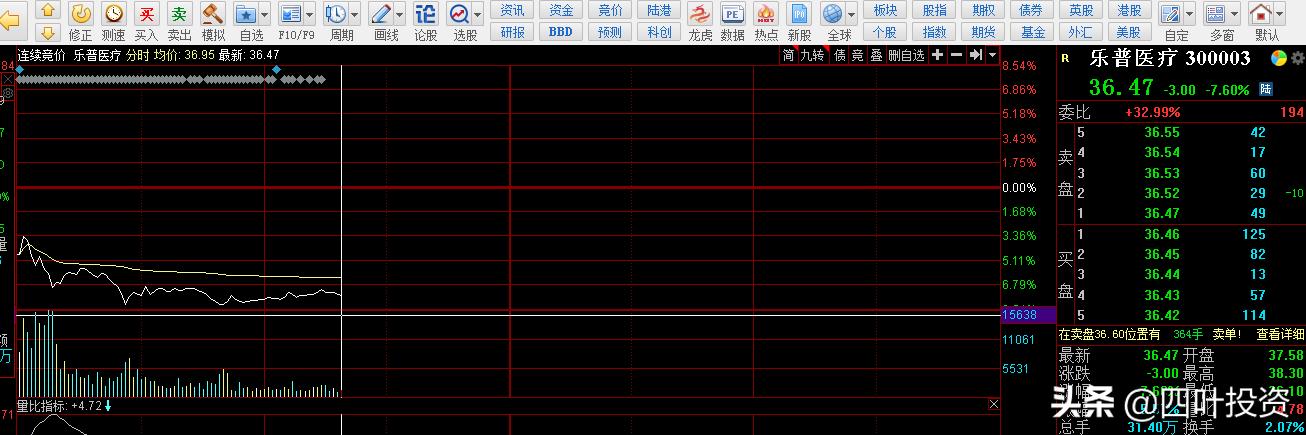Select the 基金 fund menu item
The width and height of the screenshot is (1306, 435).
point(1032,32)
